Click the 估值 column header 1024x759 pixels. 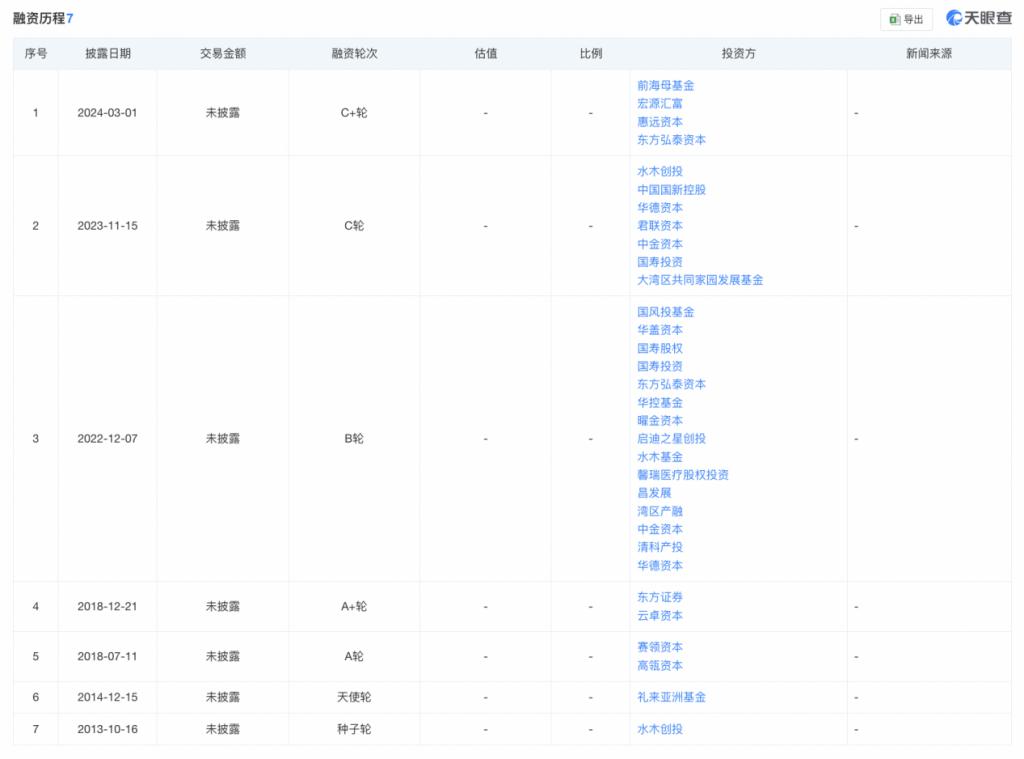tap(485, 54)
